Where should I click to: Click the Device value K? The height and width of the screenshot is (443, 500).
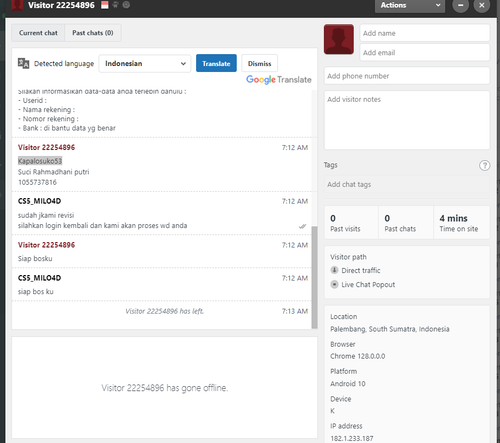(x=332, y=411)
